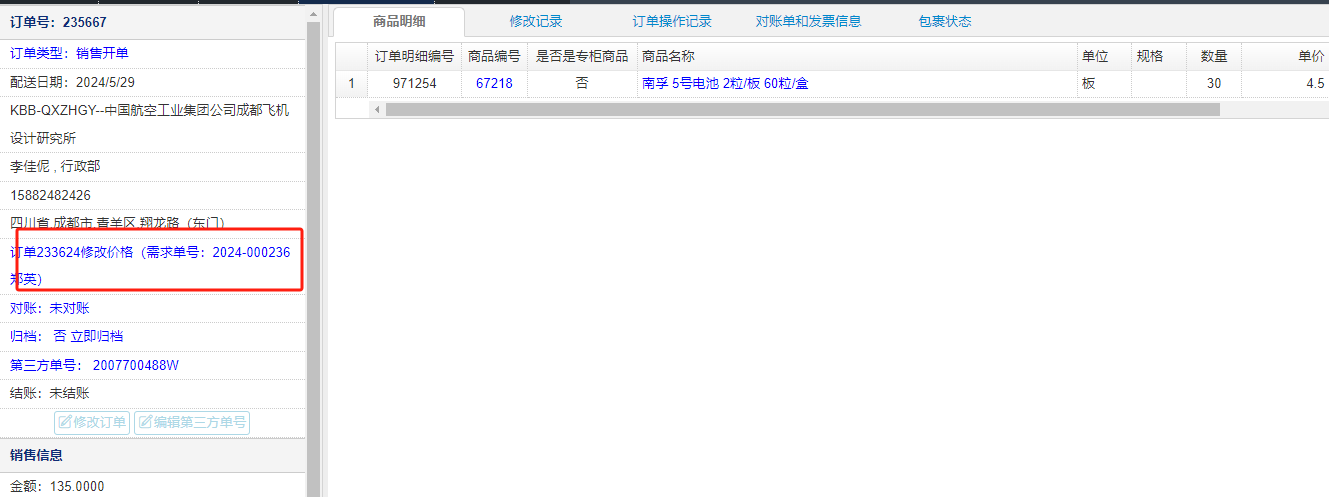This screenshot has width=1329, height=497.
Task: Click the customer name KBB-QXZHGY--中国航空工业集团公司成都飞机设计研究所
Action: [x=150, y=124]
